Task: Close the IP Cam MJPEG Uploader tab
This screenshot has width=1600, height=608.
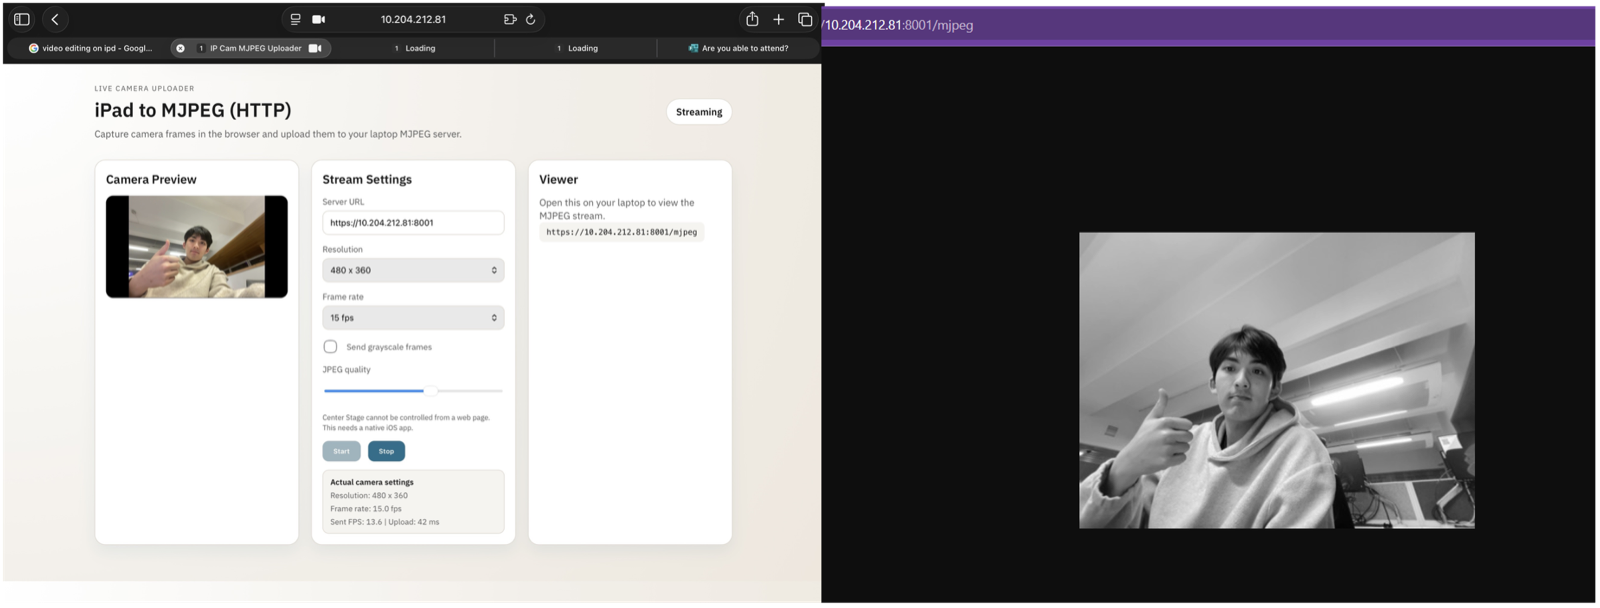Action: [180, 48]
